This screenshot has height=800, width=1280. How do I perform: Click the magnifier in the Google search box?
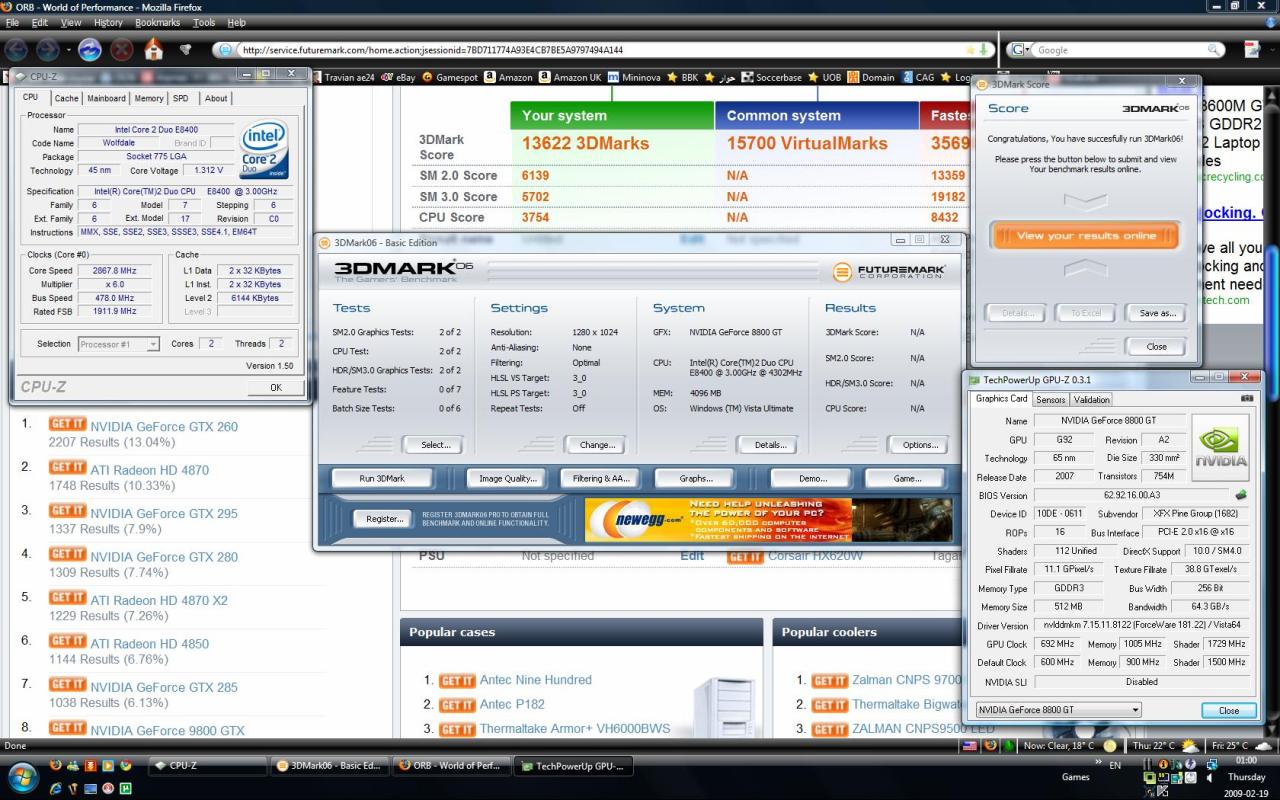point(1215,49)
